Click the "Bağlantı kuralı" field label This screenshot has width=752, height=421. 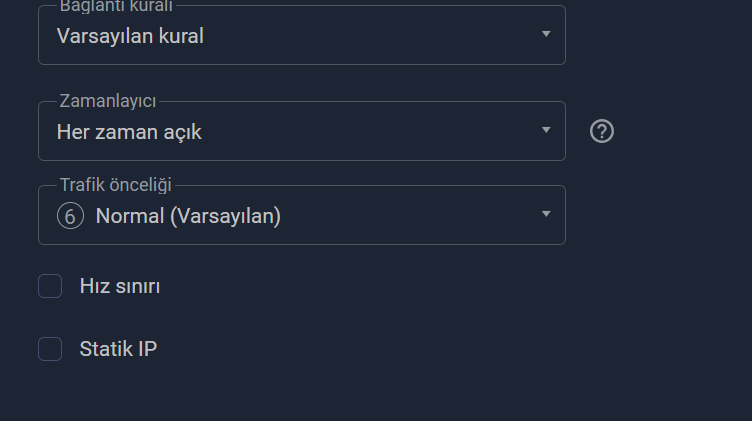[x=116, y=6]
